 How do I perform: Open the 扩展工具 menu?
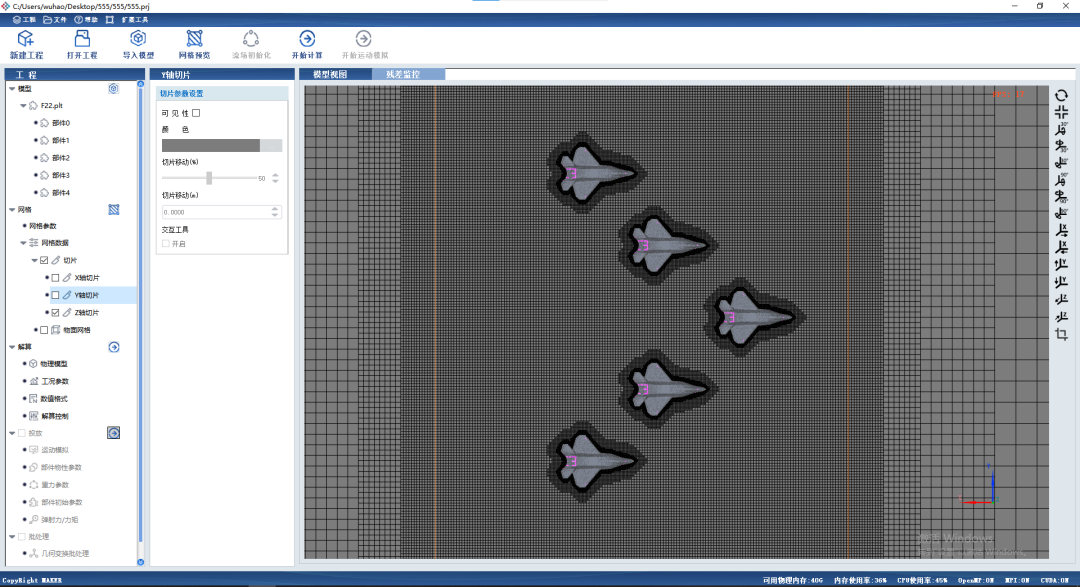point(135,20)
